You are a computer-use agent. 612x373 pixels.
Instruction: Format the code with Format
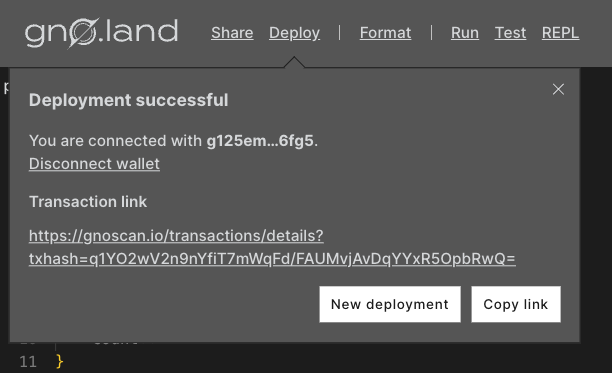click(x=385, y=33)
